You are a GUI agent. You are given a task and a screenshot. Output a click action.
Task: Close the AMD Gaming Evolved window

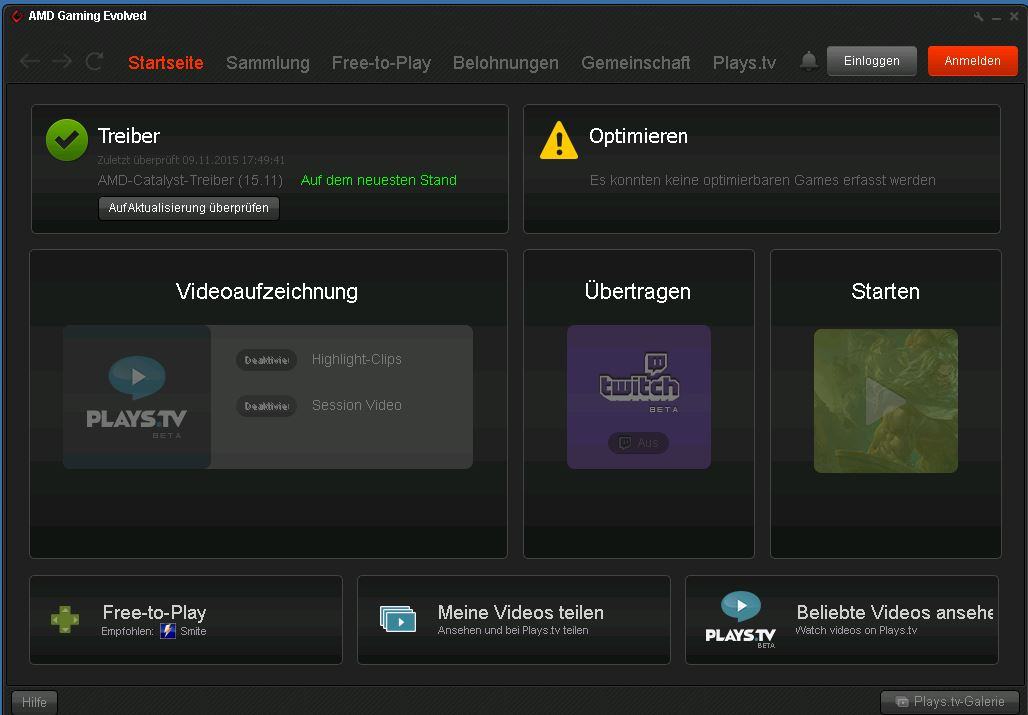[1014, 17]
